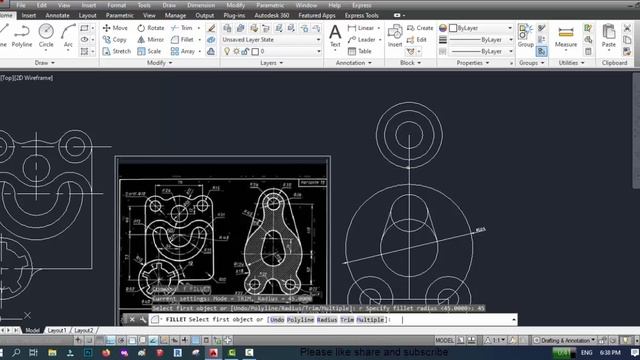
Task: Toggle group selection on/off in Groups panel
Action: pos(542,51)
